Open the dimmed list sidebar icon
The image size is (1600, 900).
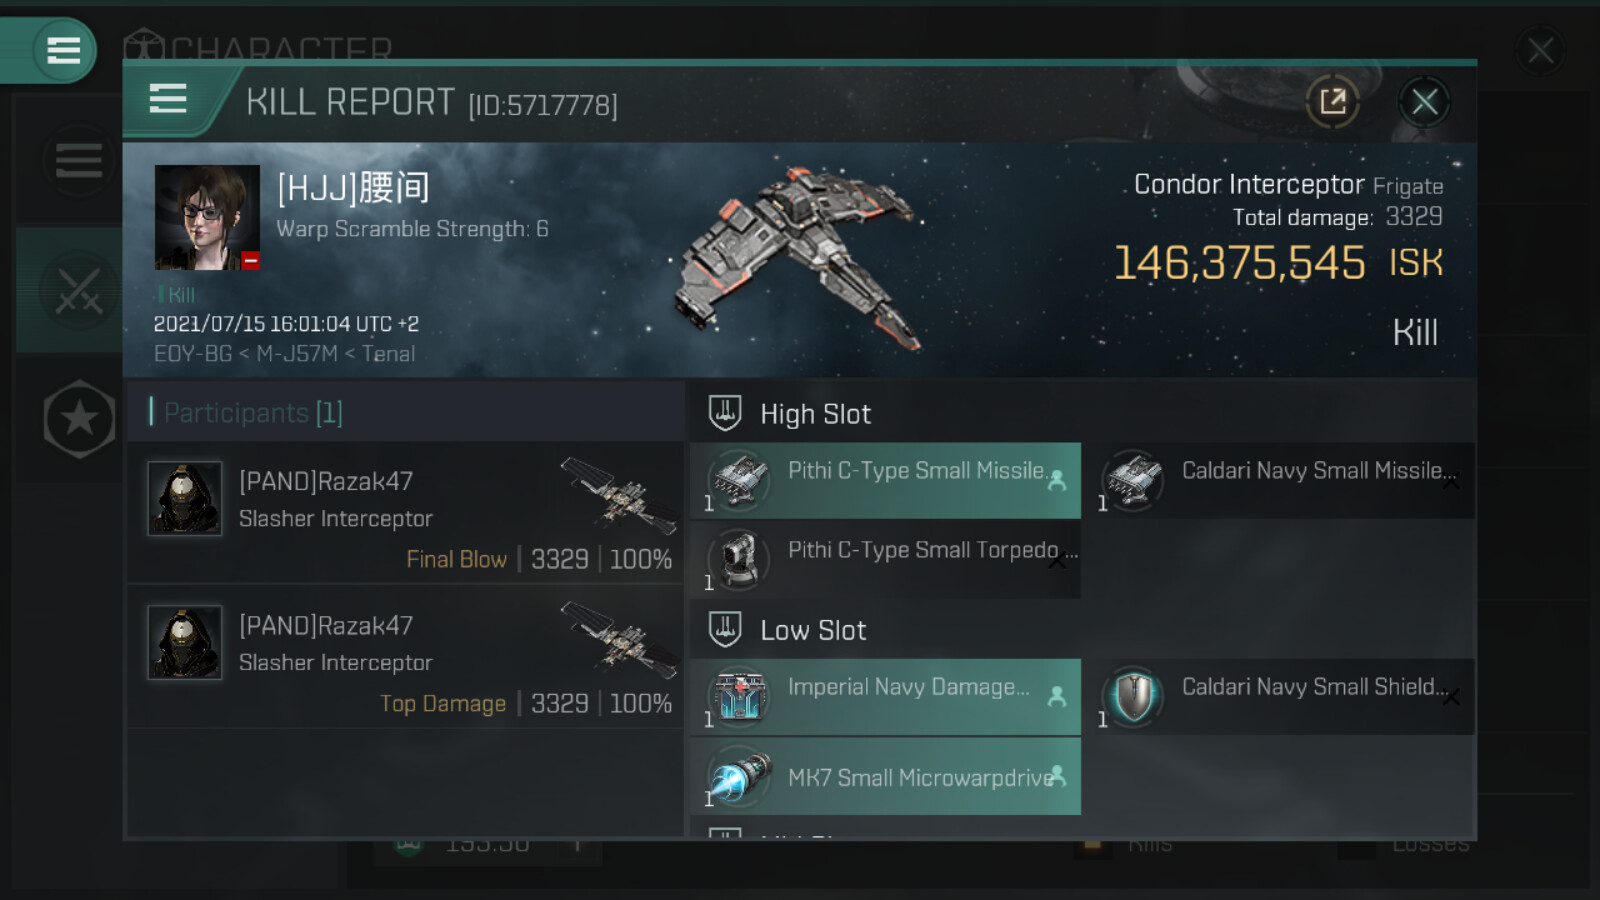coord(78,160)
